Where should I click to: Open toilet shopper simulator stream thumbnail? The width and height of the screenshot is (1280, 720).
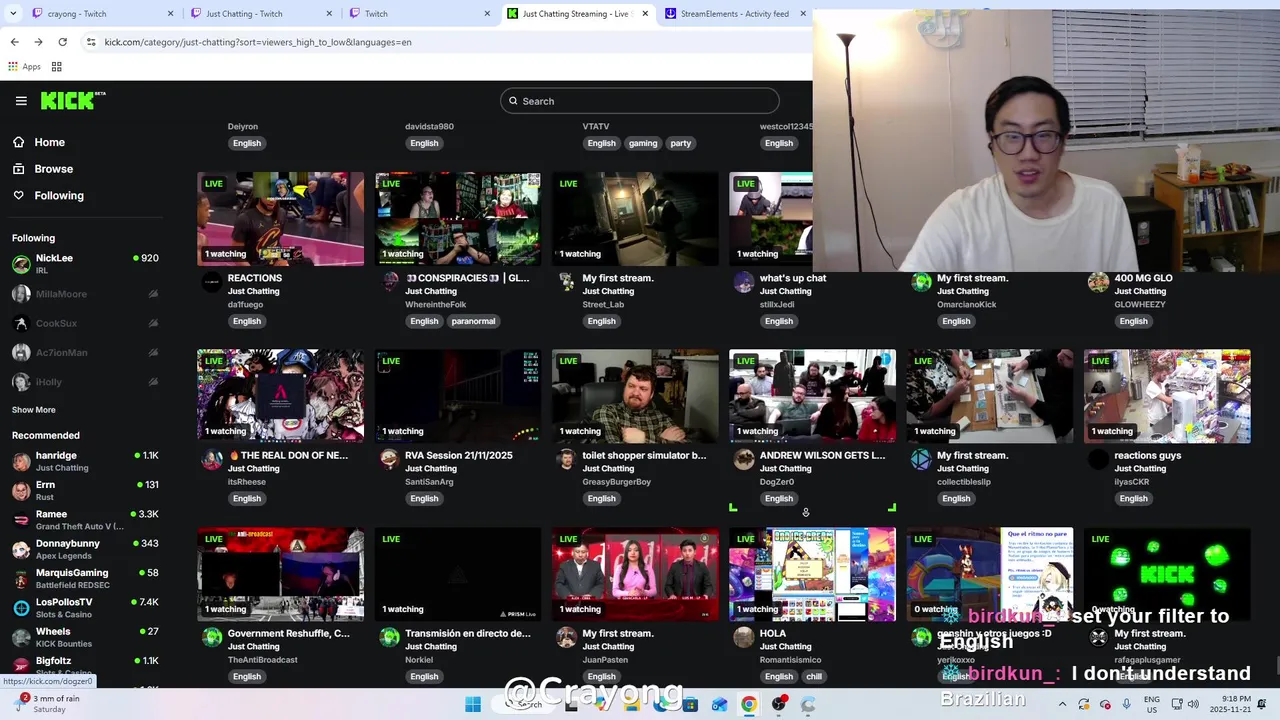pos(635,396)
